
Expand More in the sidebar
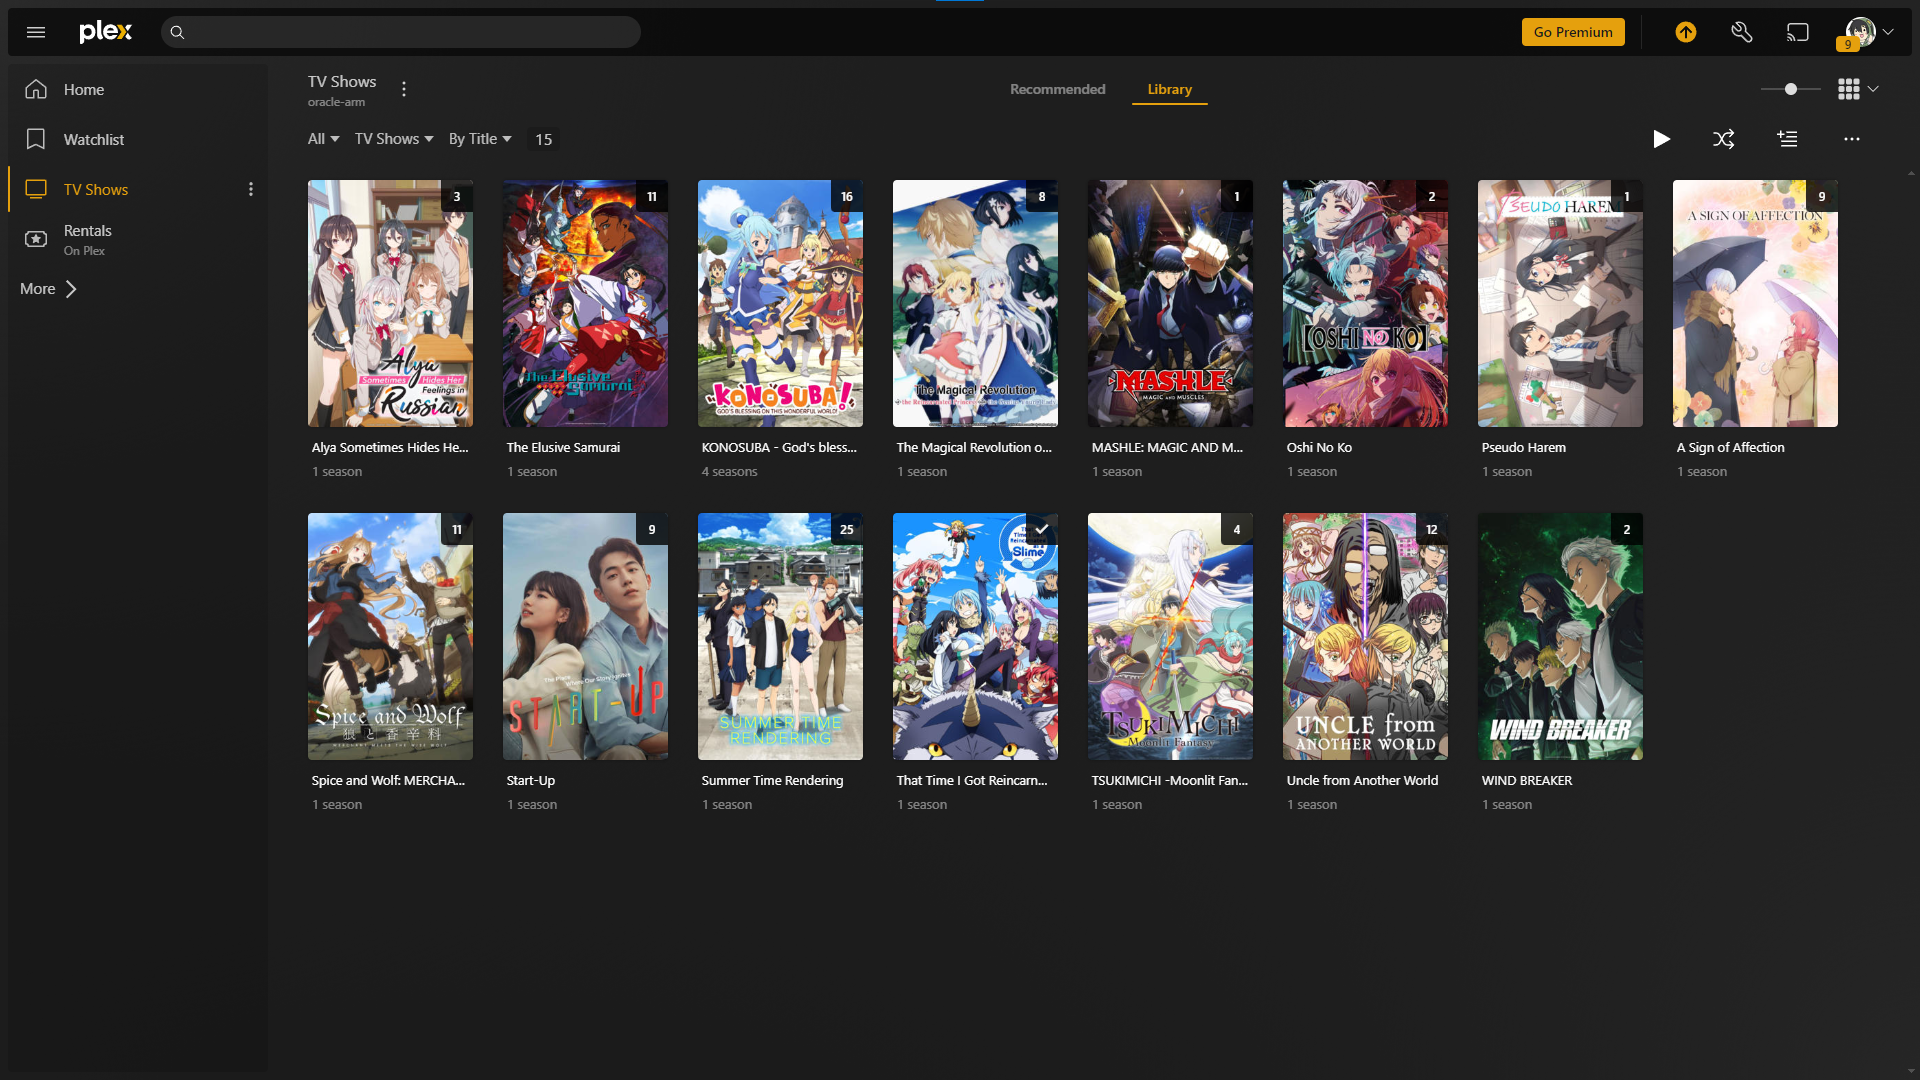[x=48, y=289]
